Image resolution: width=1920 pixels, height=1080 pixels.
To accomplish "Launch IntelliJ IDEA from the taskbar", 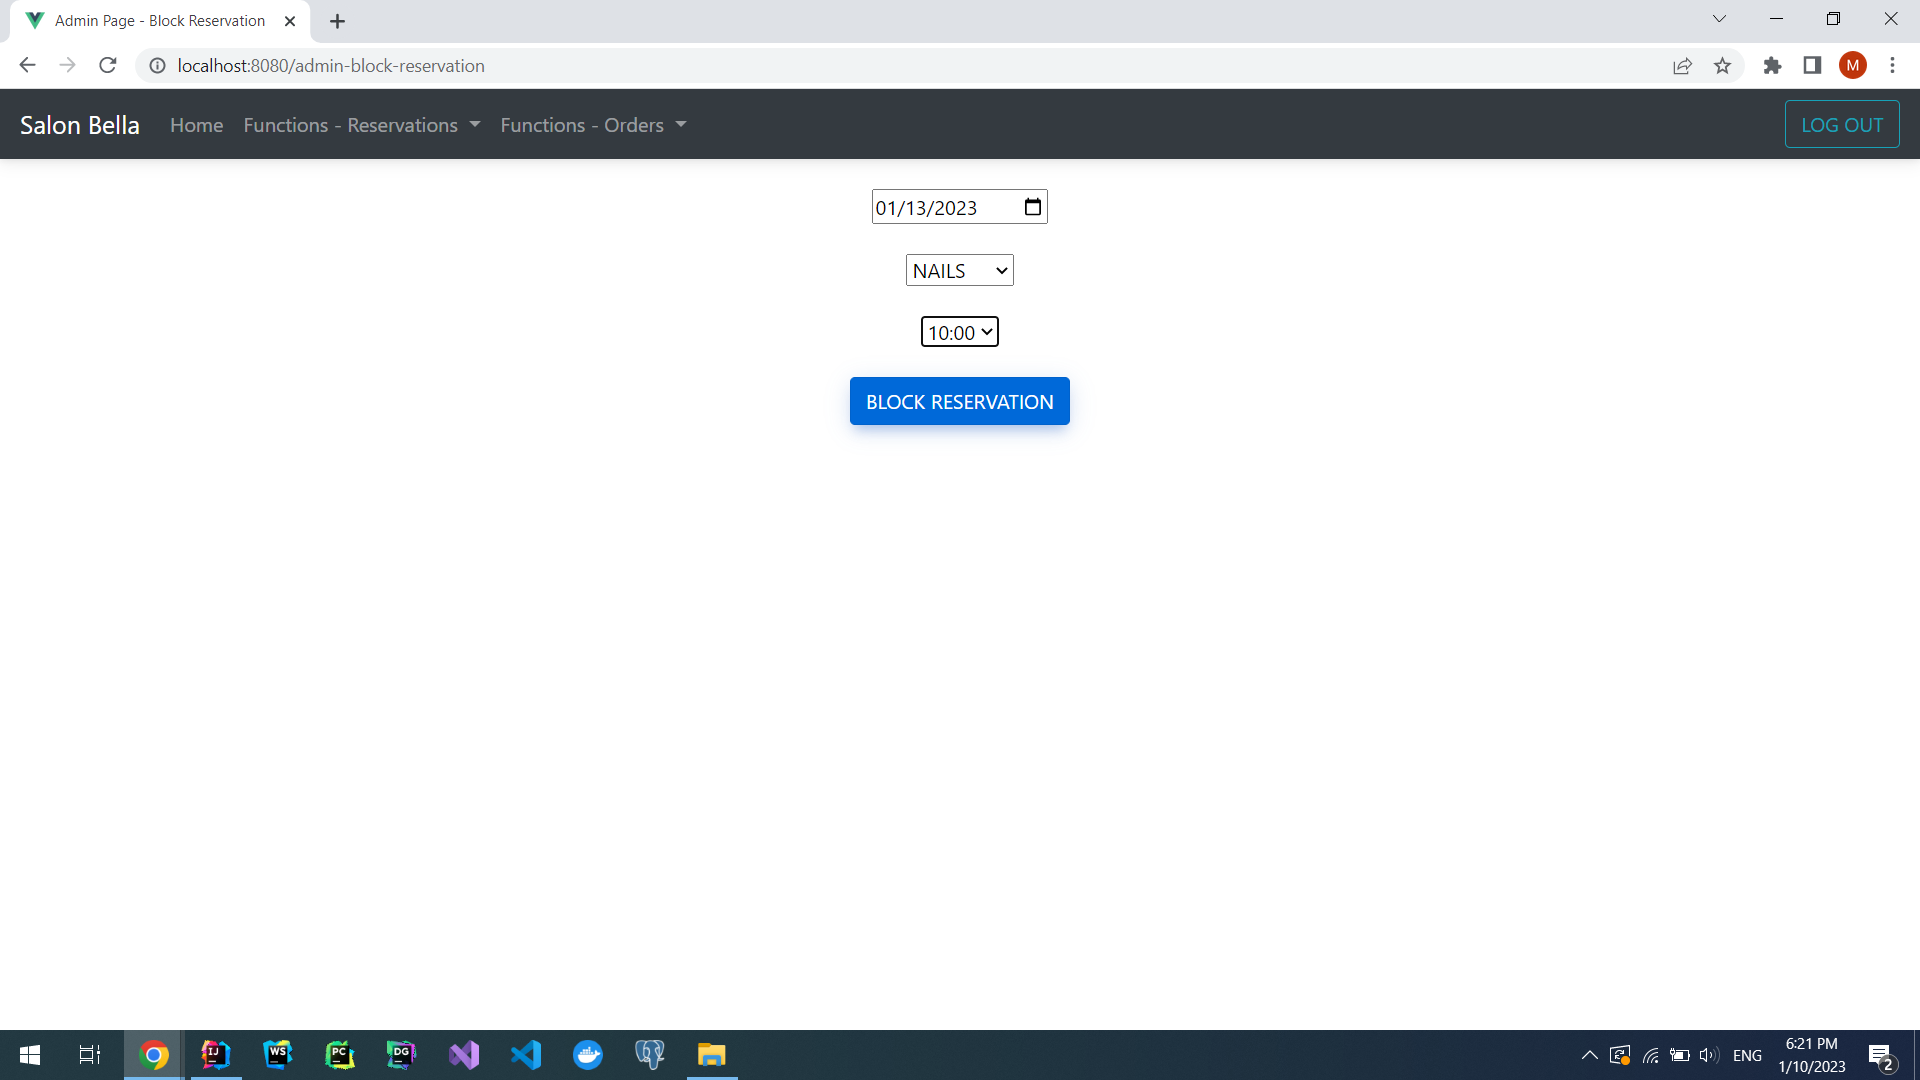I will (x=215, y=1055).
